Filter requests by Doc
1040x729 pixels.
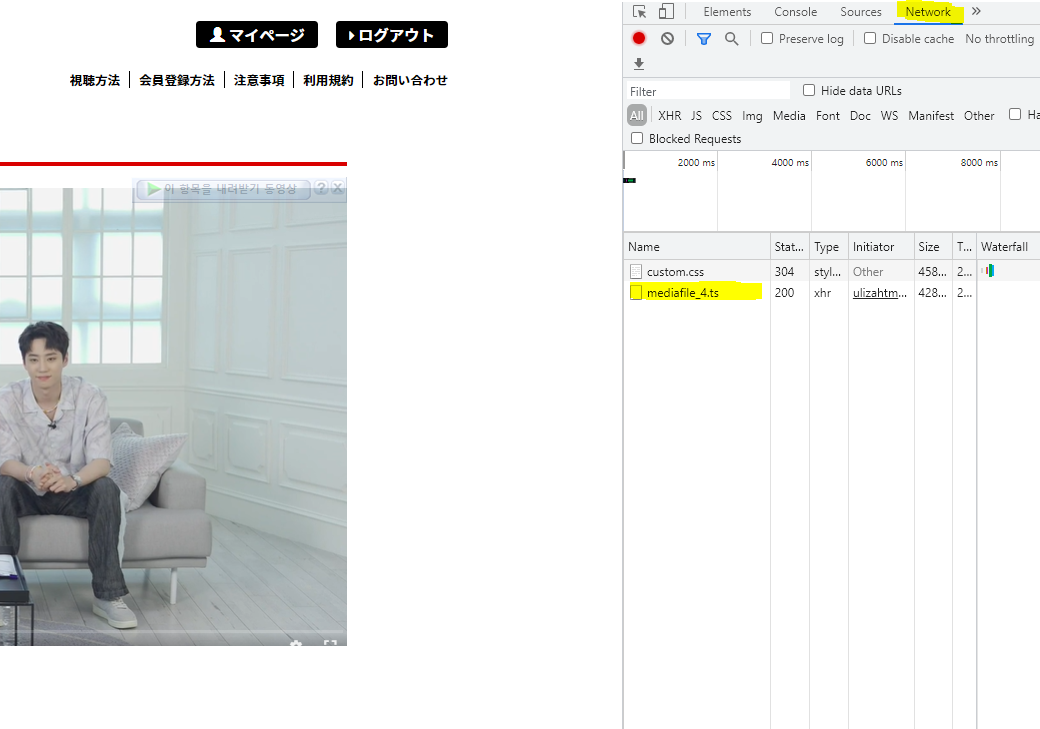coord(860,115)
